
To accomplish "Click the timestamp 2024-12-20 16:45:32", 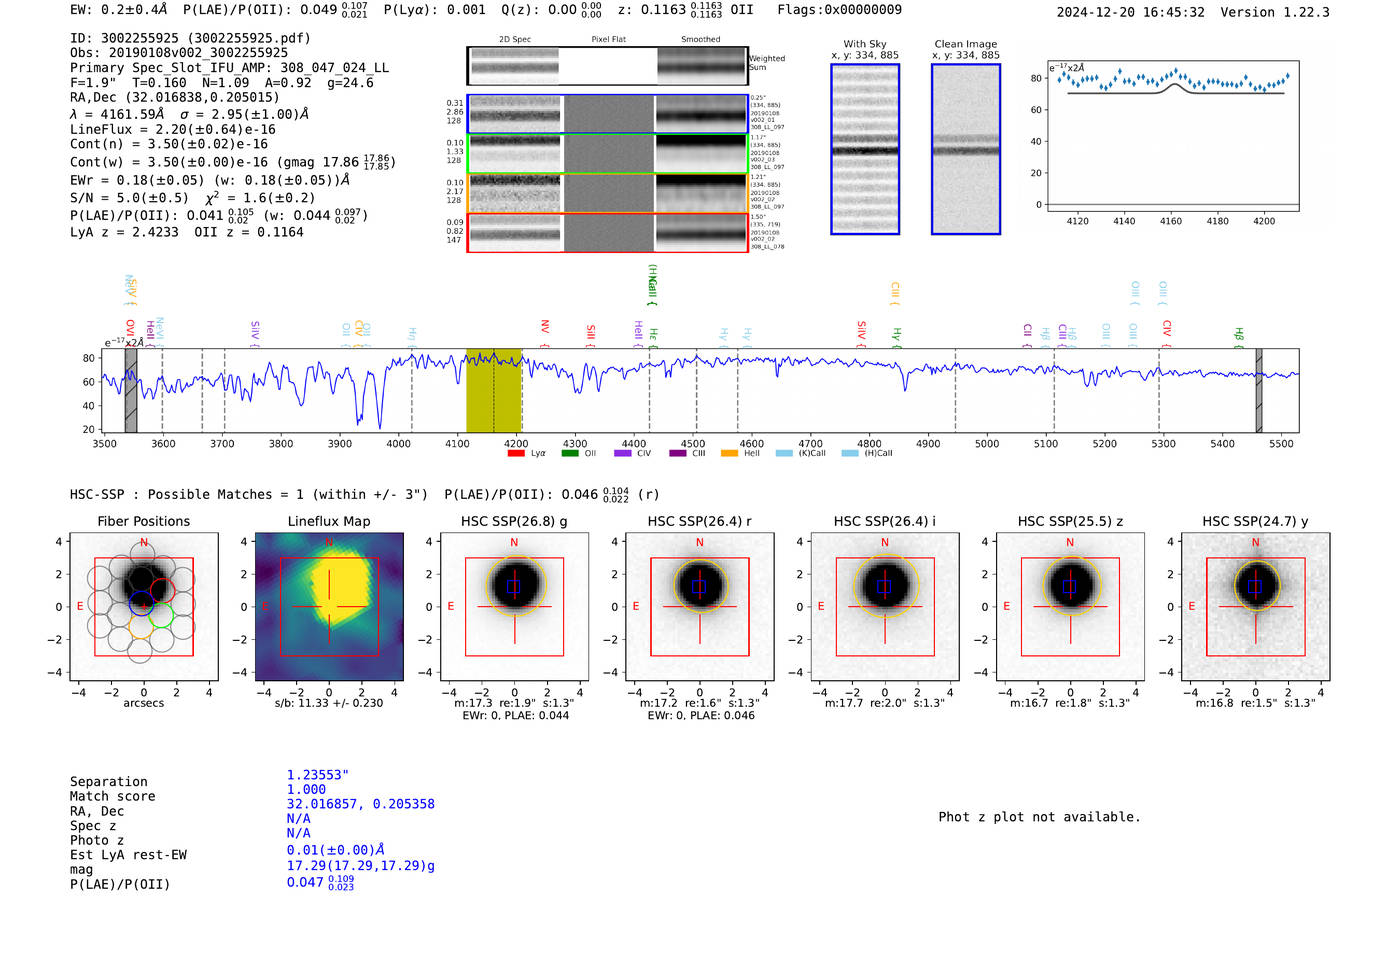I will 1131,12.
